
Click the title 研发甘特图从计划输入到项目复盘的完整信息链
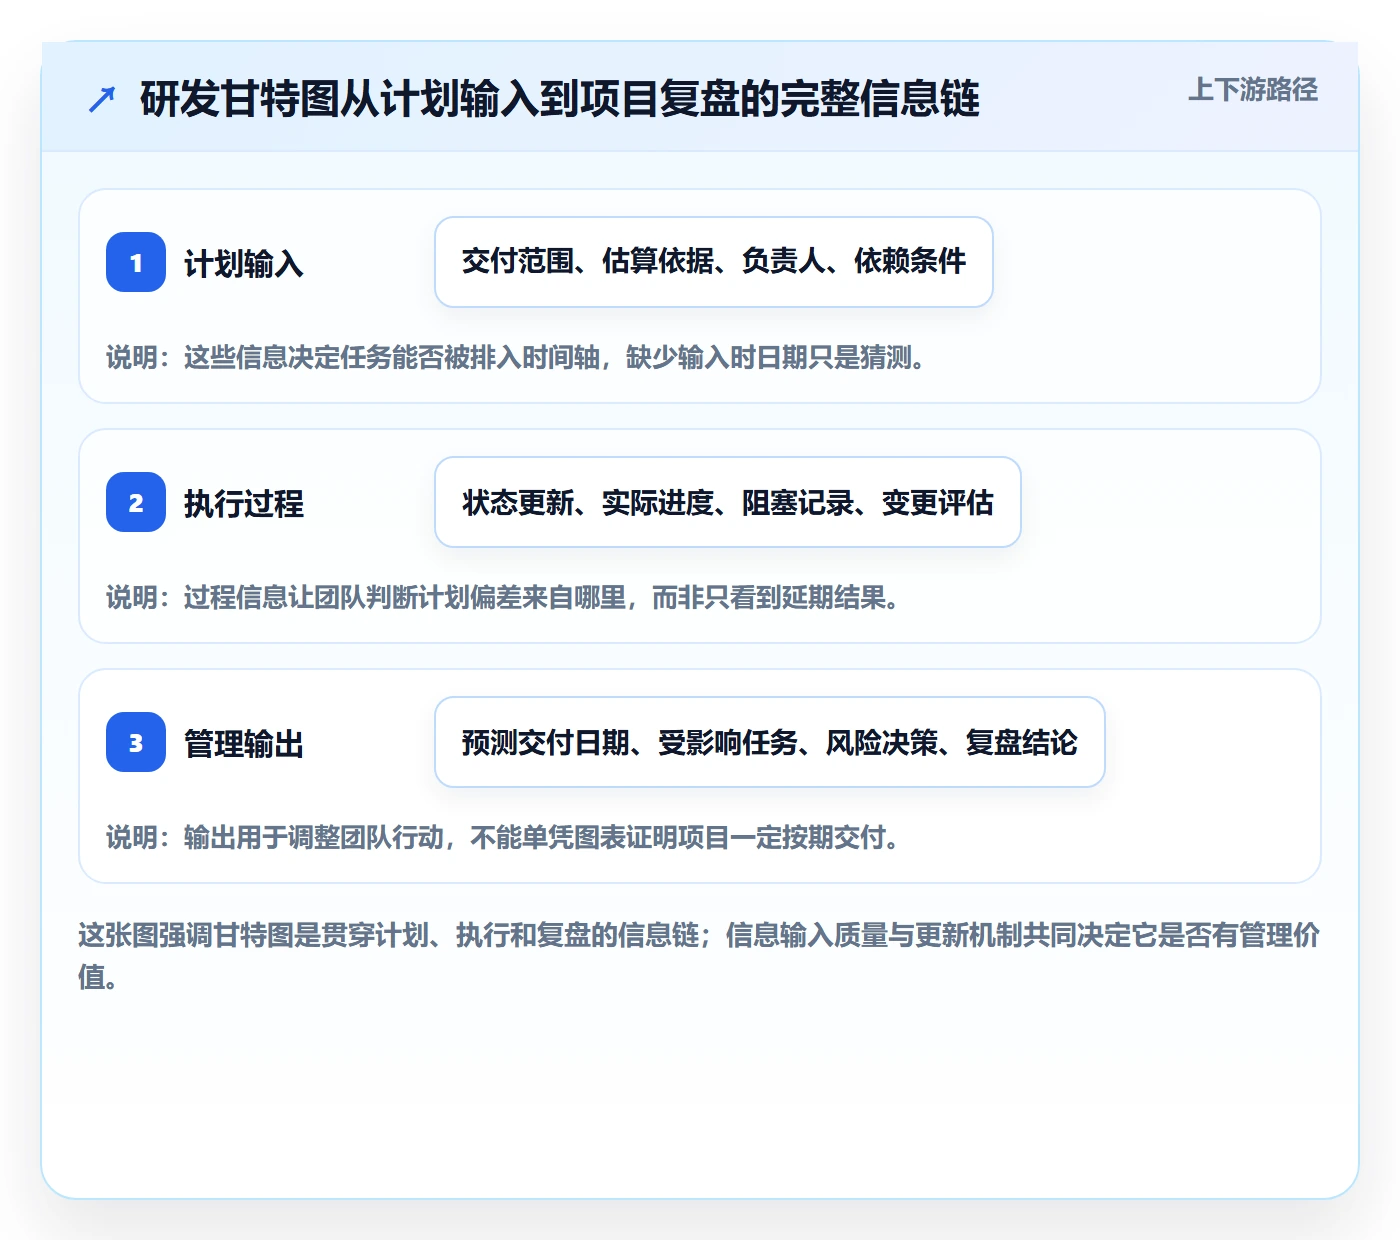[560, 99]
